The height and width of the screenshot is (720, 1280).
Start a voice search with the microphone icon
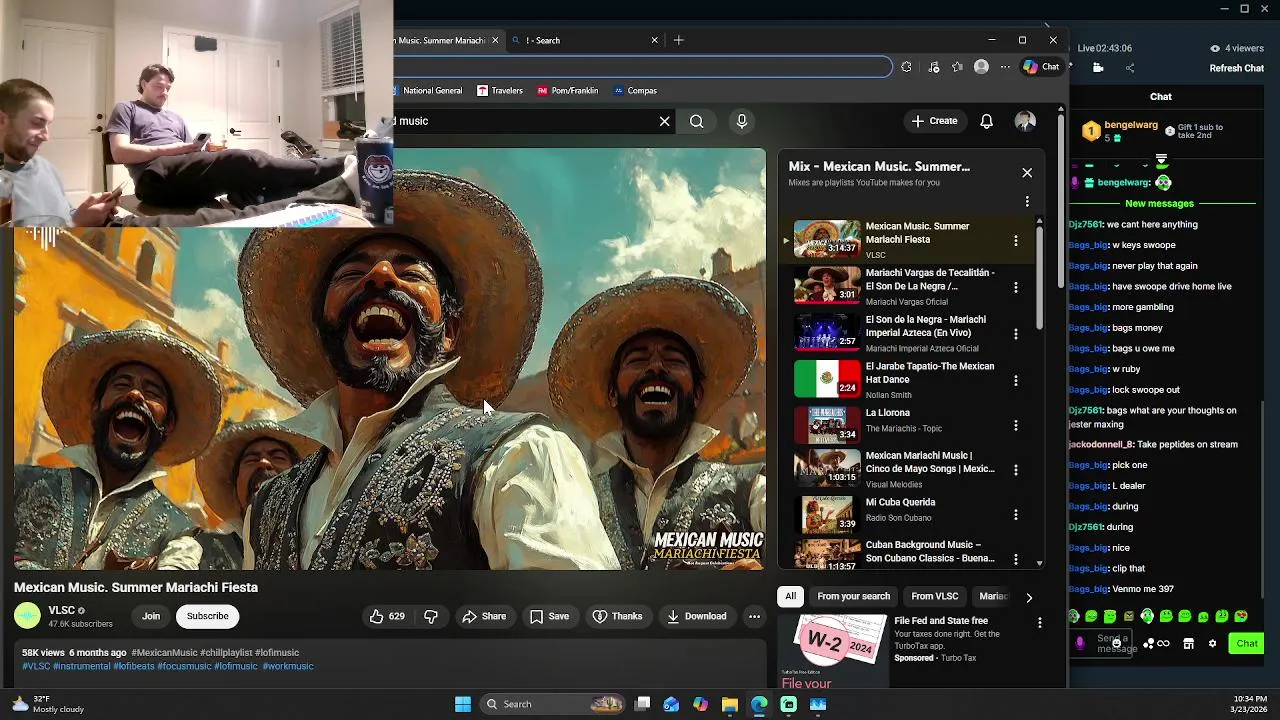coord(741,121)
